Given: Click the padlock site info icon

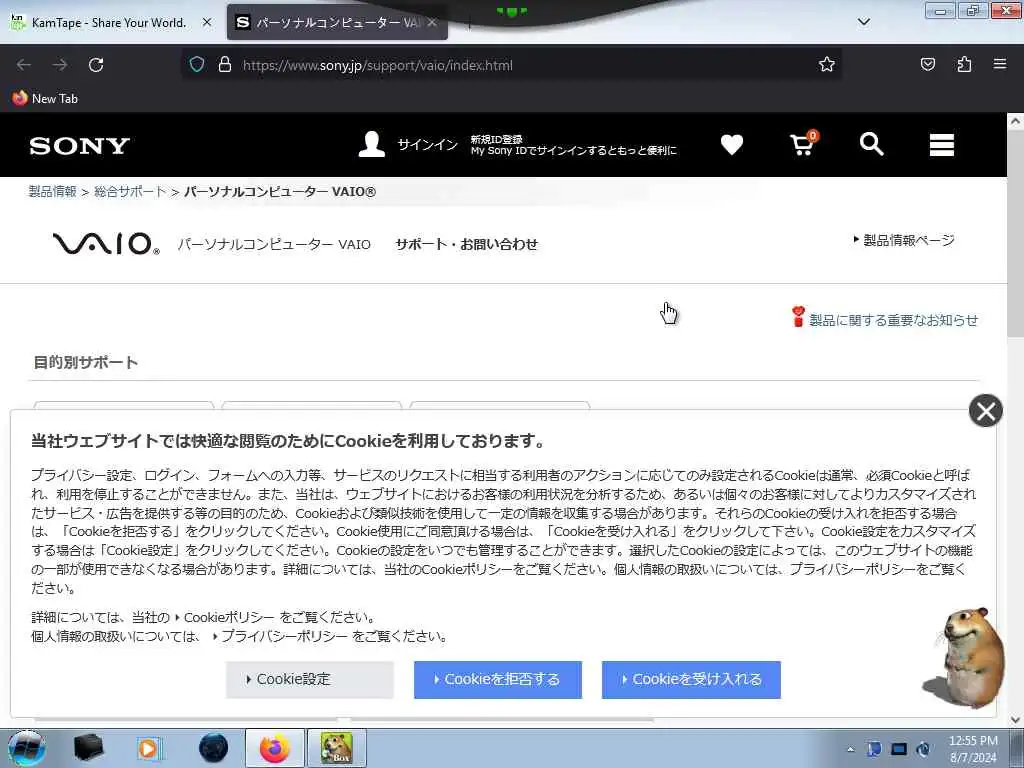Looking at the screenshot, I should [x=225, y=65].
